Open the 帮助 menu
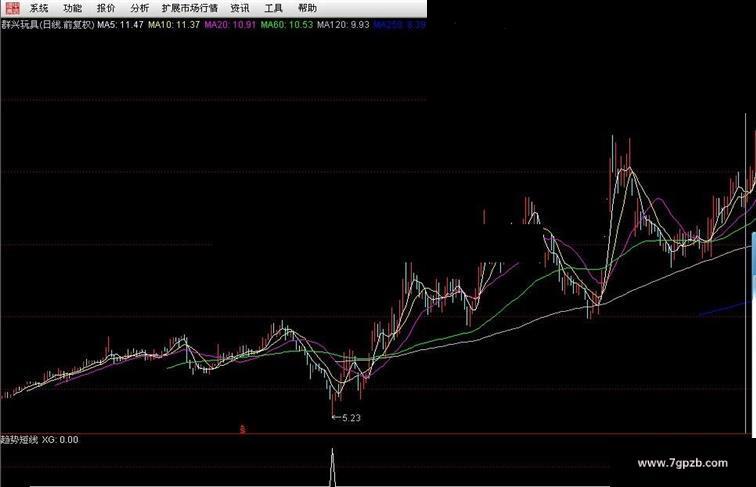756x487 pixels. (x=307, y=8)
